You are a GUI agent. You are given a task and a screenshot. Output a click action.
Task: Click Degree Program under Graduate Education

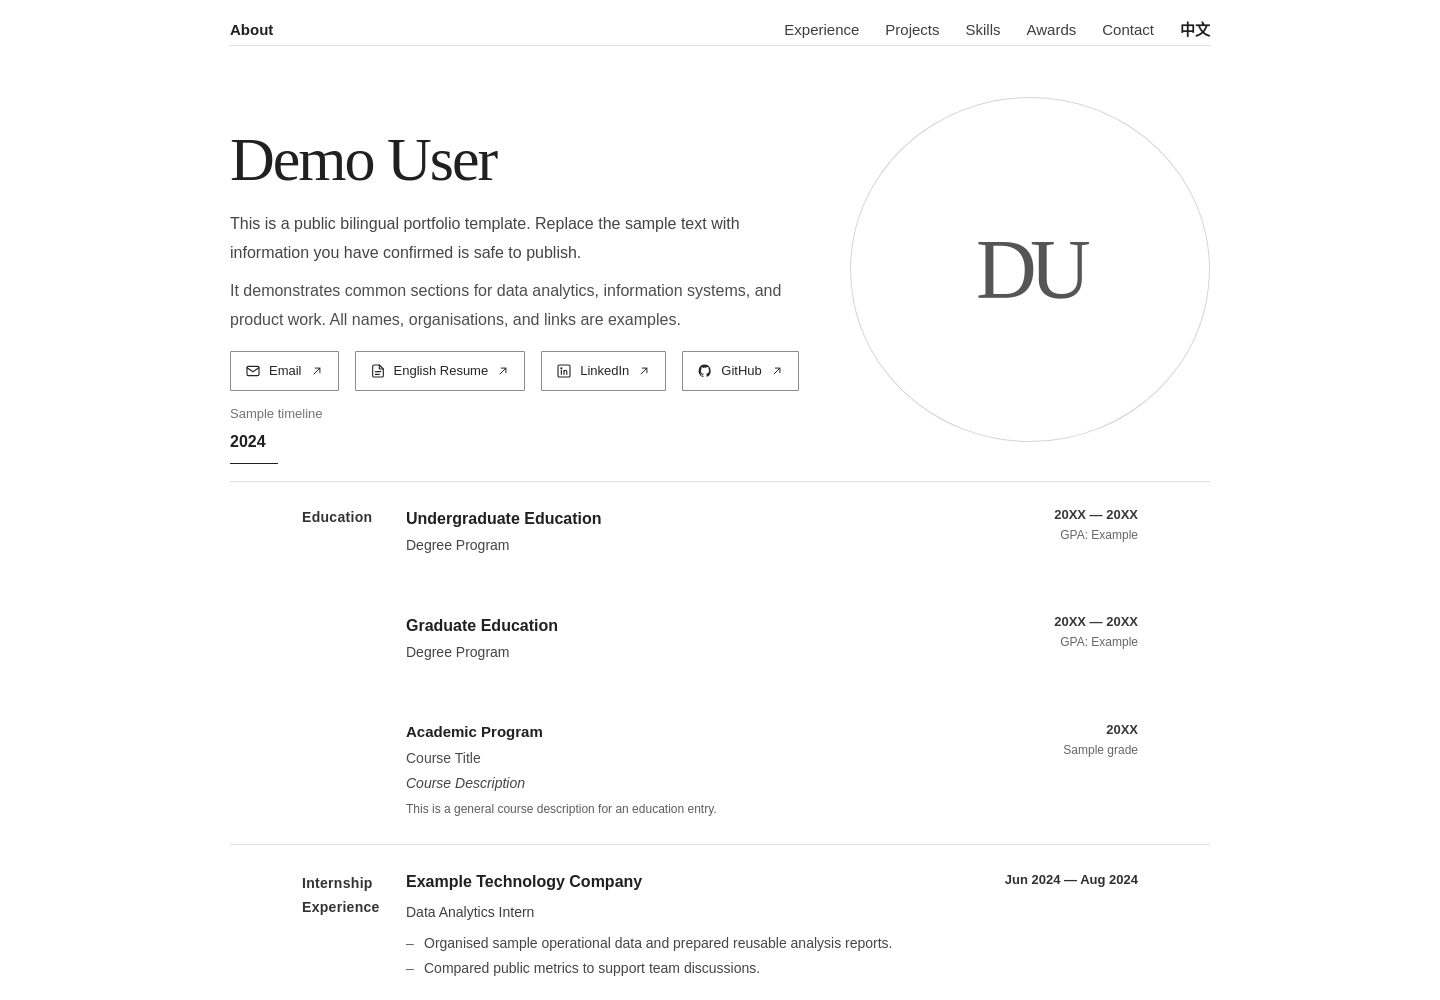(457, 652)
